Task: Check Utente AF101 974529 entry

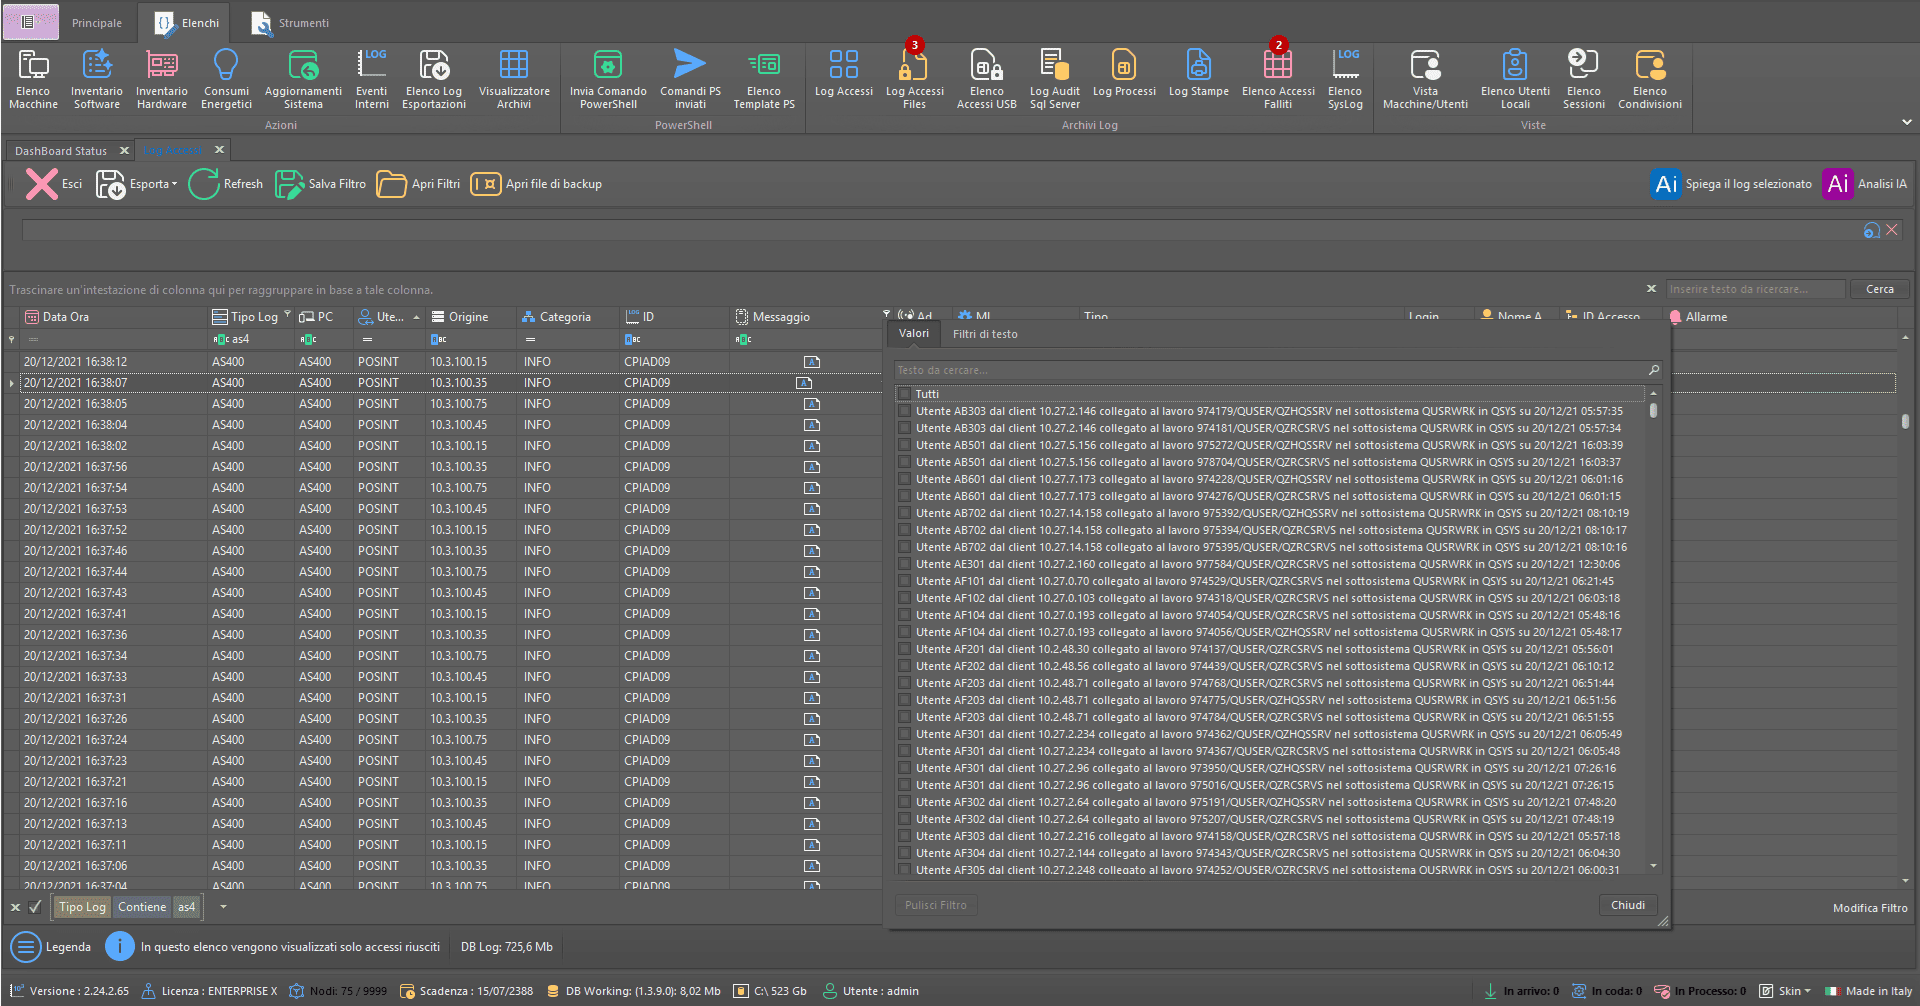Action: tap(904, 581)
